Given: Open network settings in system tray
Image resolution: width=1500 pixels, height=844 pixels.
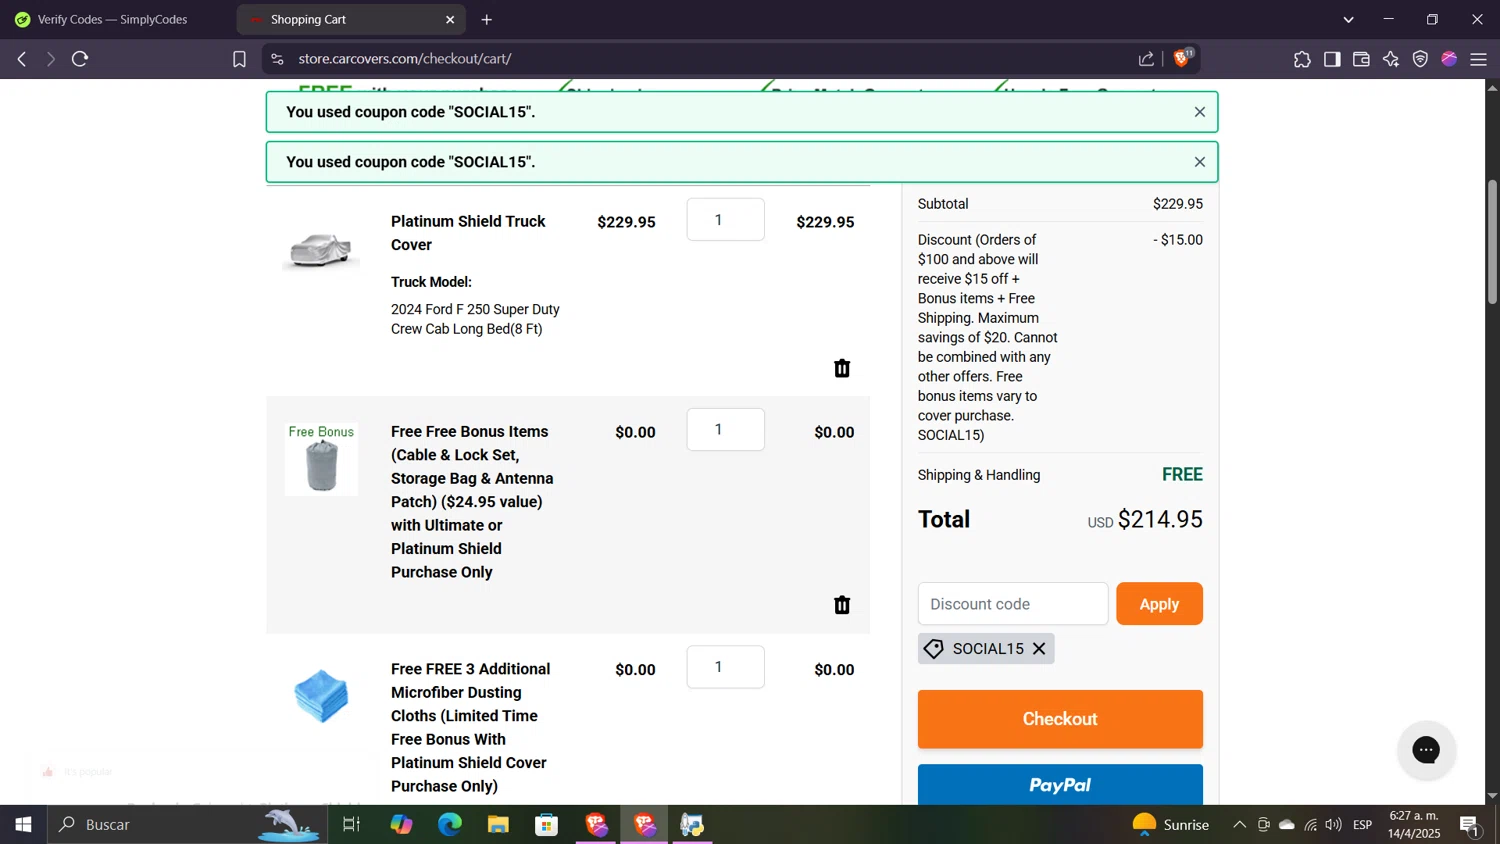Looking at the screenshot, I should tap(1310, 825).
